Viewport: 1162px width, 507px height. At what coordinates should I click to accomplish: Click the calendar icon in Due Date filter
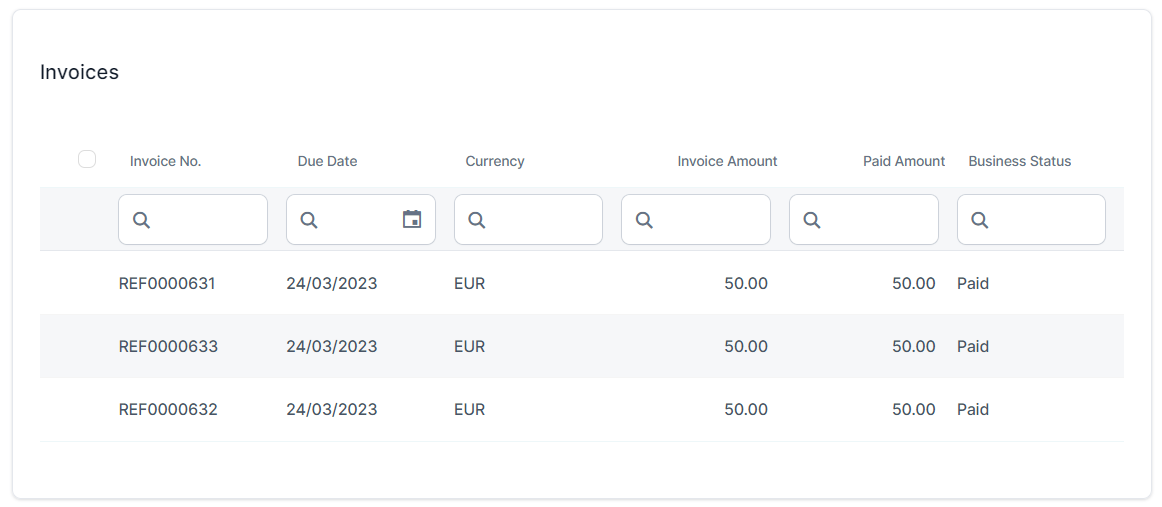tap(412, 219)
